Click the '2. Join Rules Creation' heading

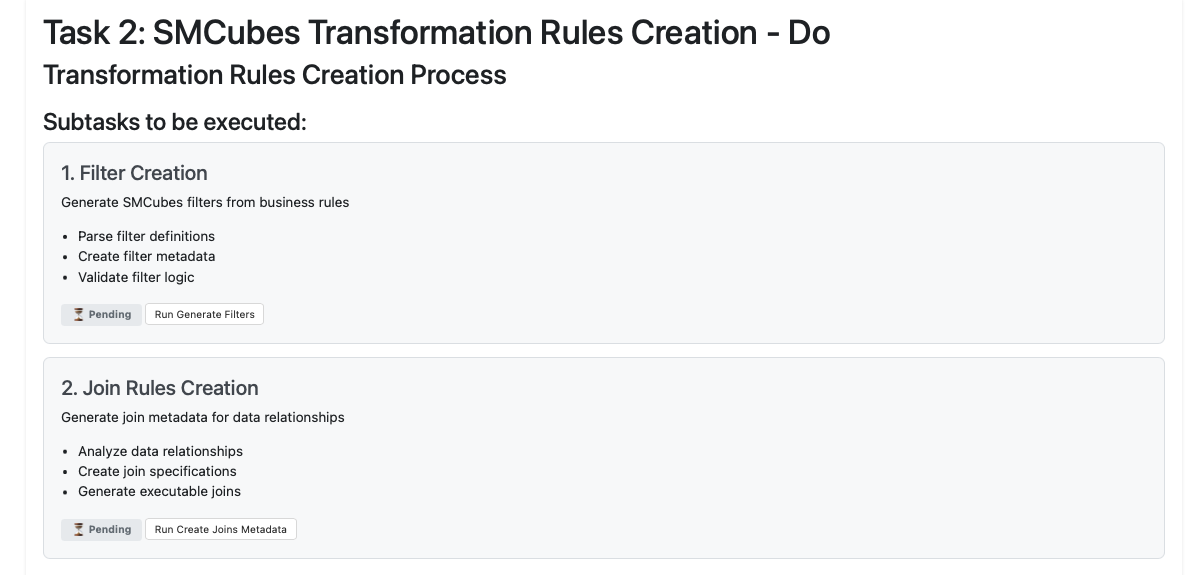[160, 388]
